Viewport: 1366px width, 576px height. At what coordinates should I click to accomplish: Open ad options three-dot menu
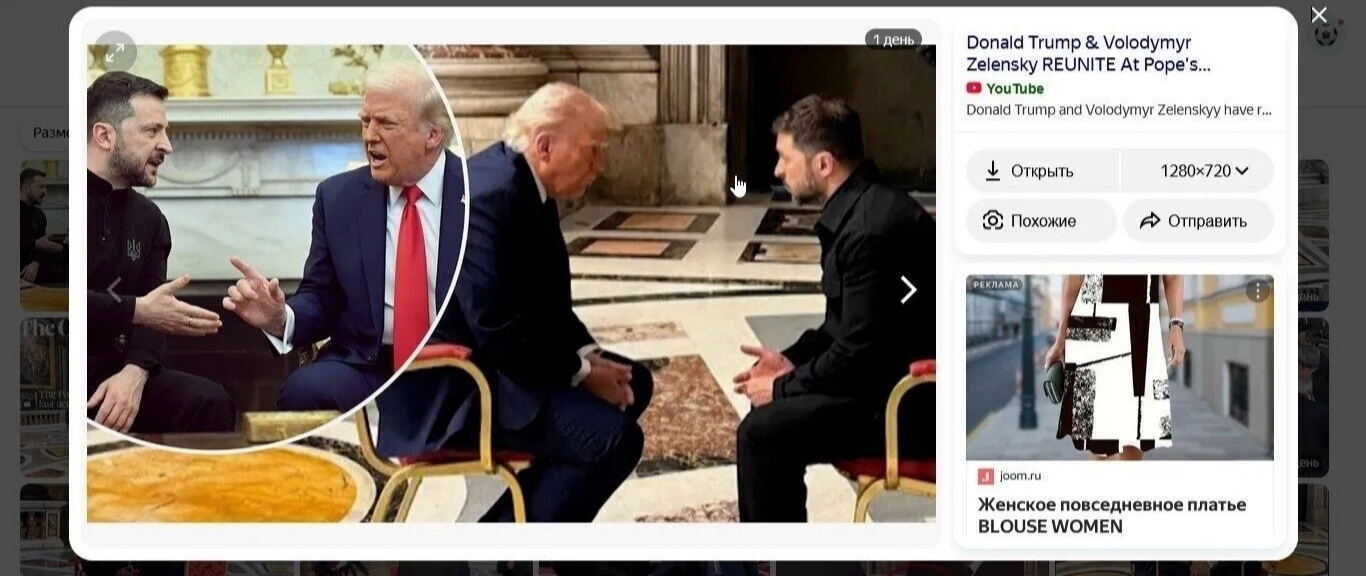(x=1258, y=291)
